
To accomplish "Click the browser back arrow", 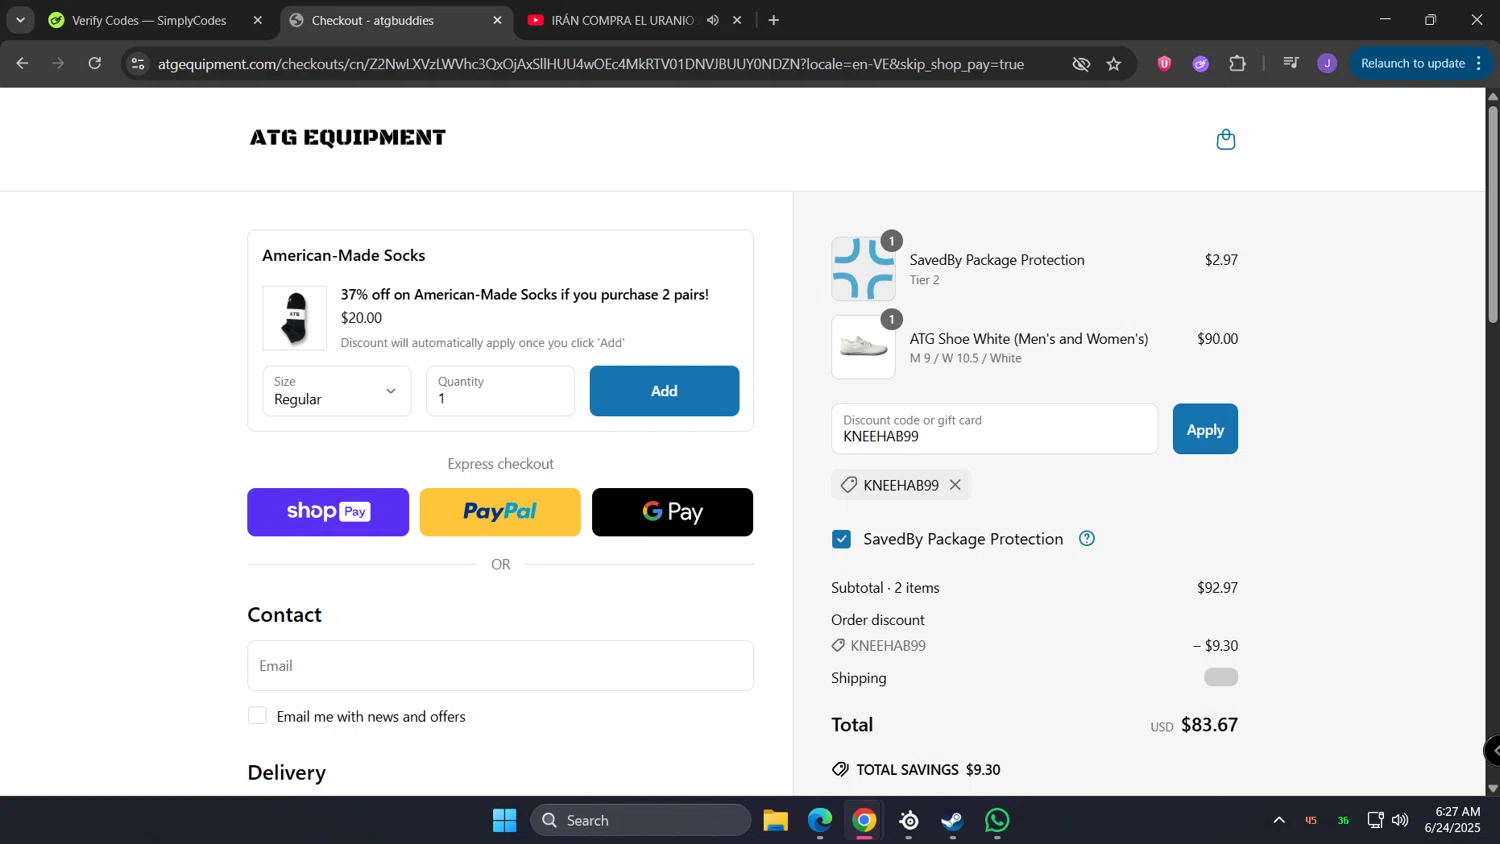I will (x=22, y=63).
